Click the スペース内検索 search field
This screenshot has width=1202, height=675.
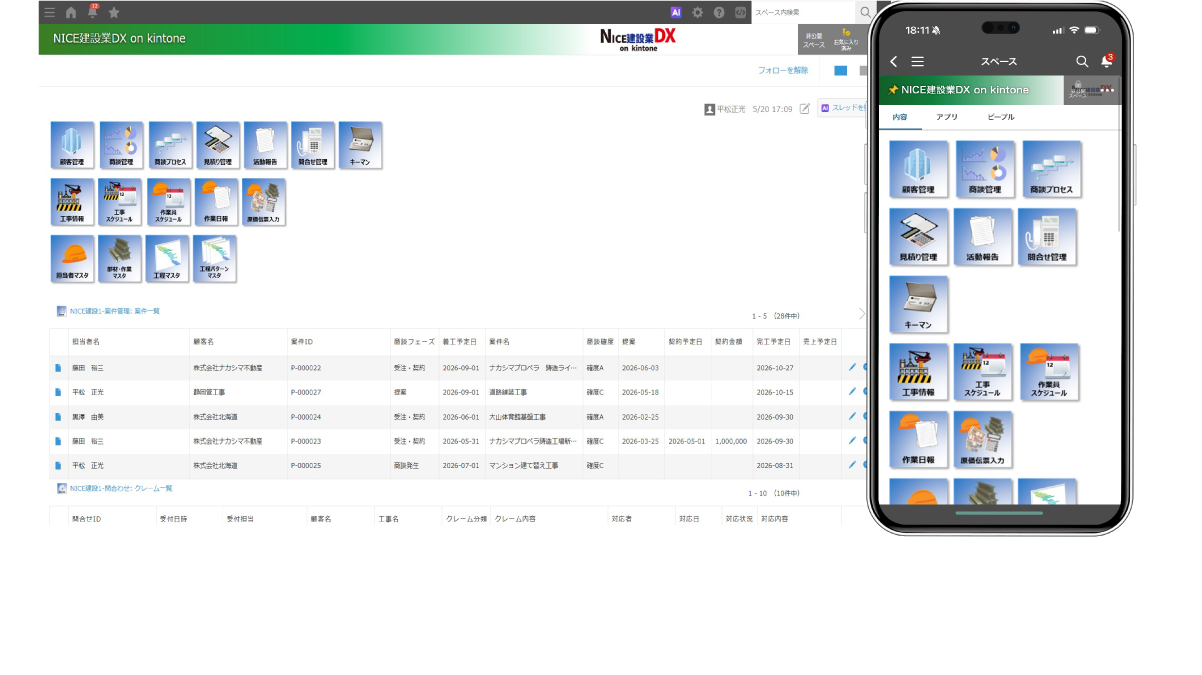point(803,12)
